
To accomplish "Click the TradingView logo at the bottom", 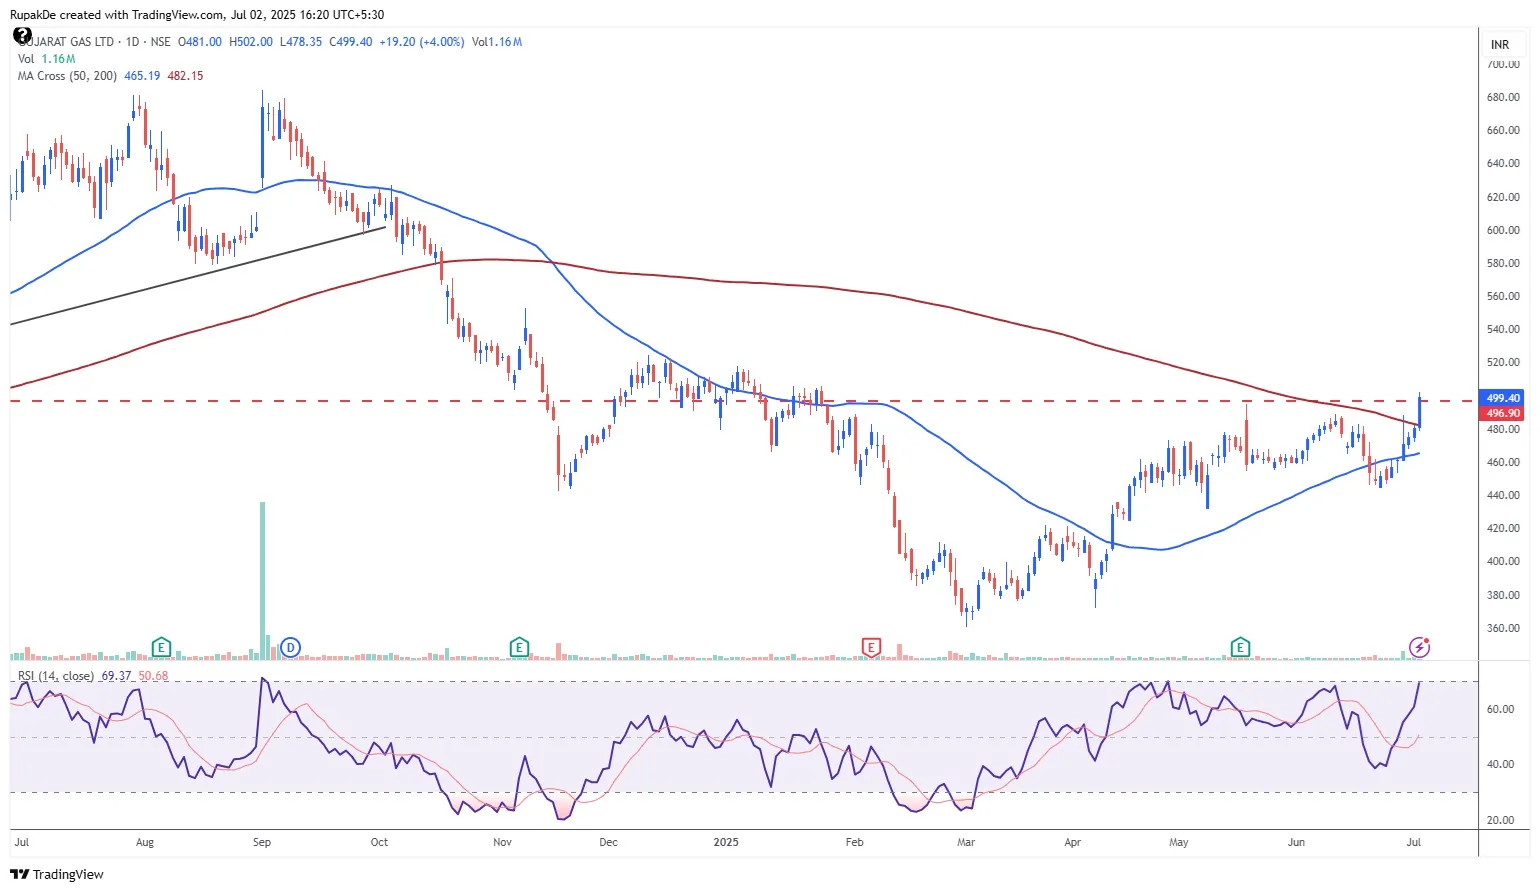I will point(57,875).
